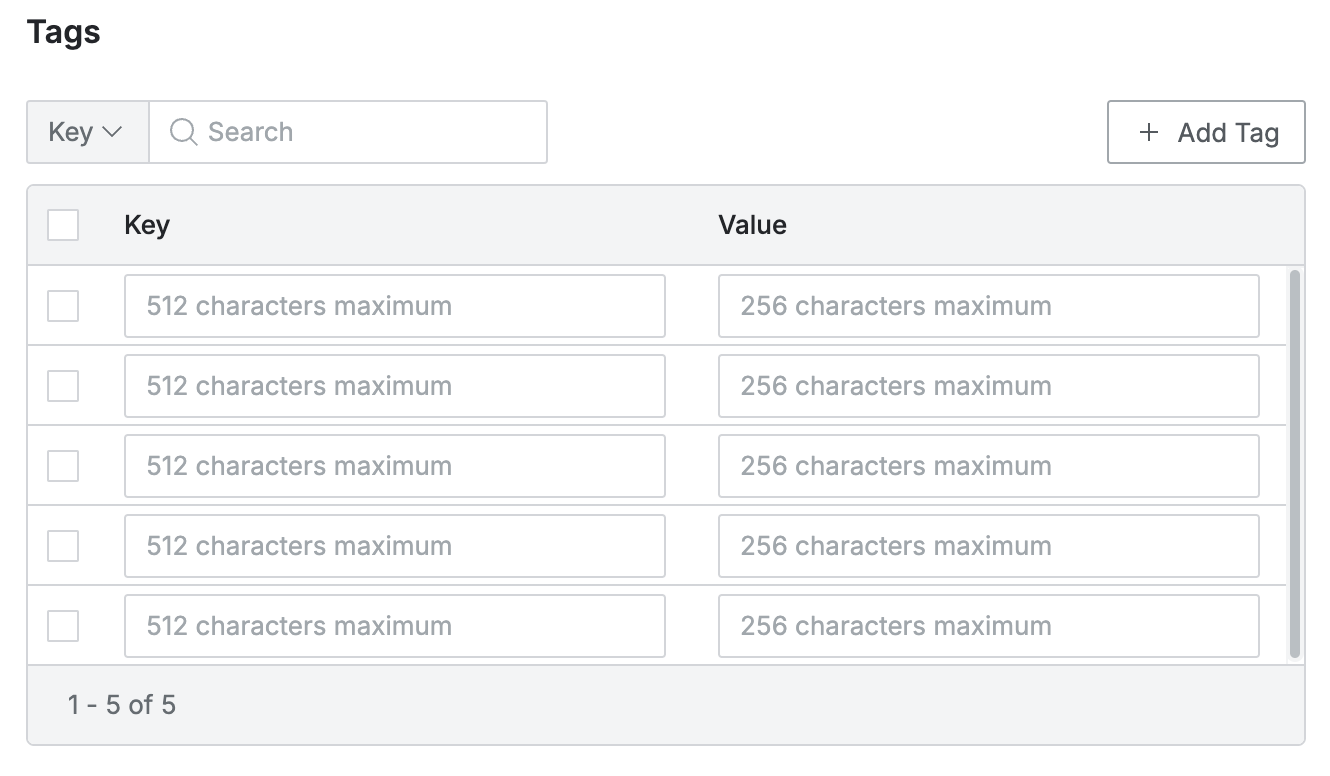Open the Key filter dropdown
Screen dimensions: 1330x776
point(86,132)
